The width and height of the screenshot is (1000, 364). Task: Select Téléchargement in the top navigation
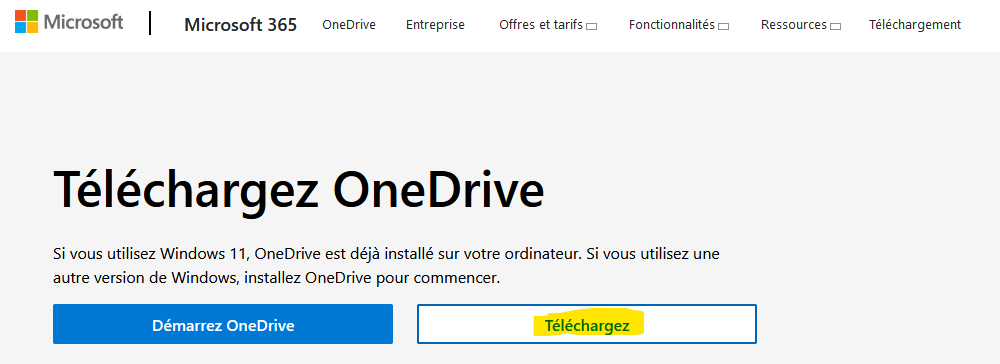point(915,25)
